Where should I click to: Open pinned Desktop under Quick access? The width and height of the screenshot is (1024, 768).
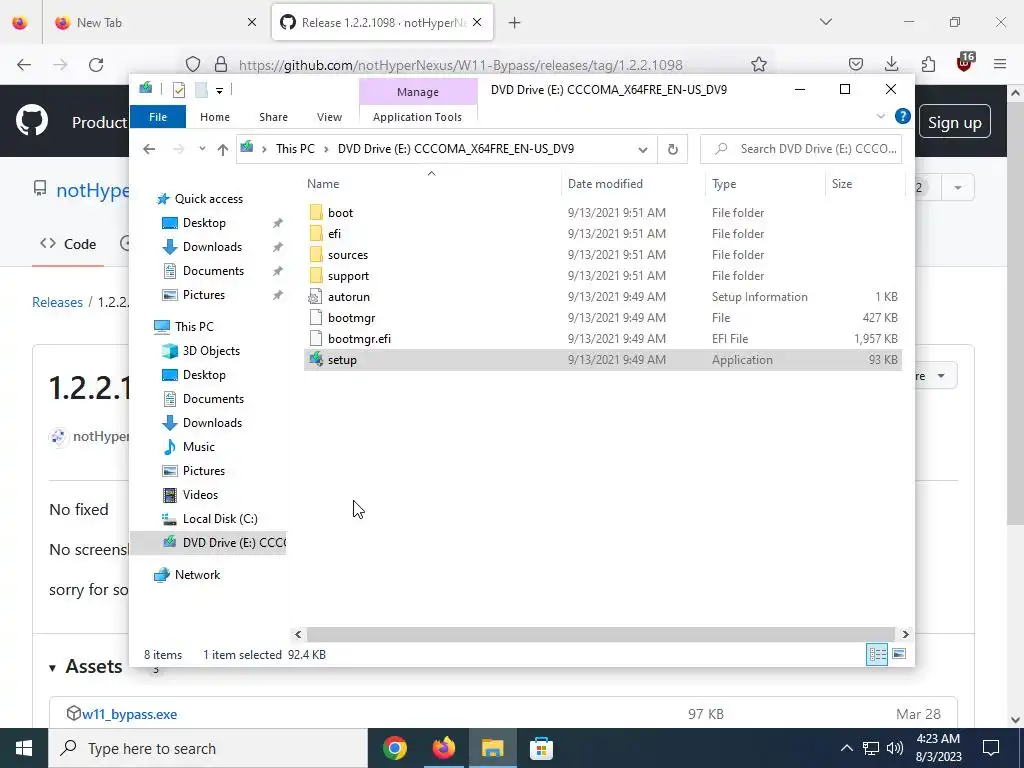[204, 223]
